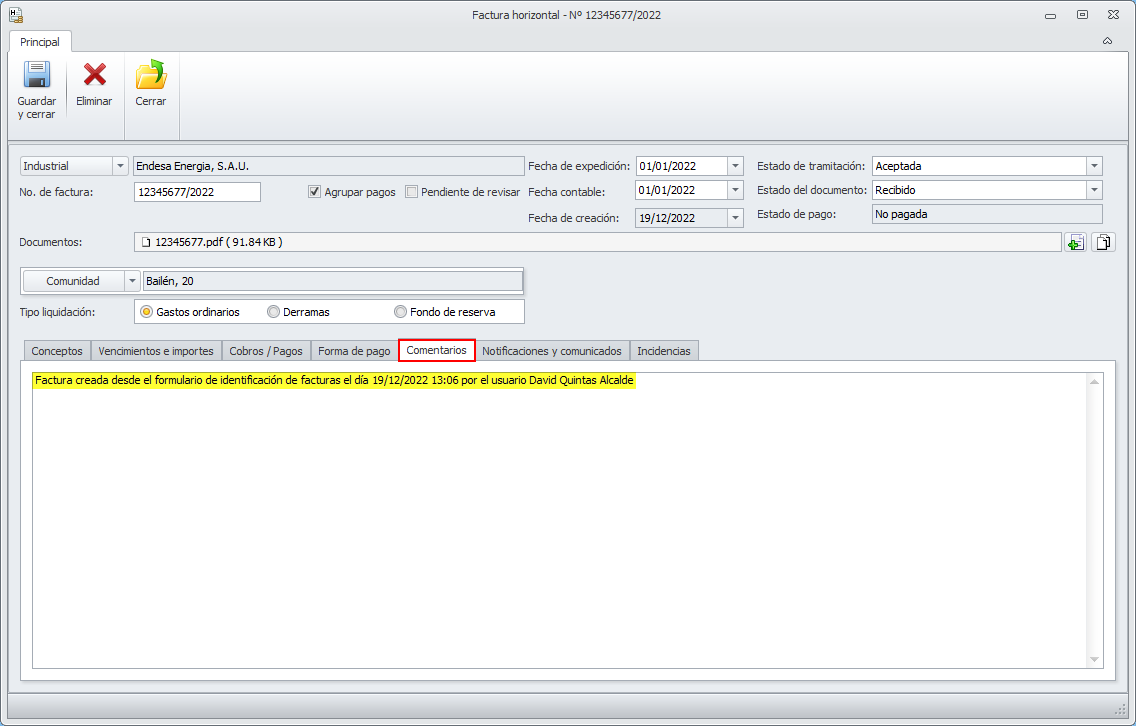Screen dimensions: 1136x726
Task: Expand the Estado del documento dropdown
Action: 1094,190
